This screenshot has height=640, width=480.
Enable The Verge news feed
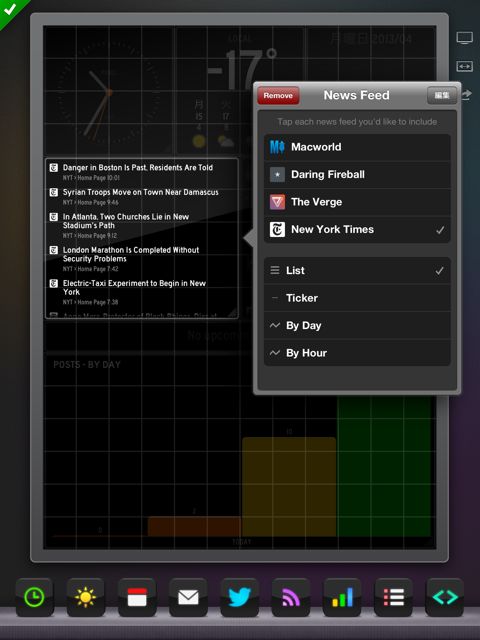357,202
